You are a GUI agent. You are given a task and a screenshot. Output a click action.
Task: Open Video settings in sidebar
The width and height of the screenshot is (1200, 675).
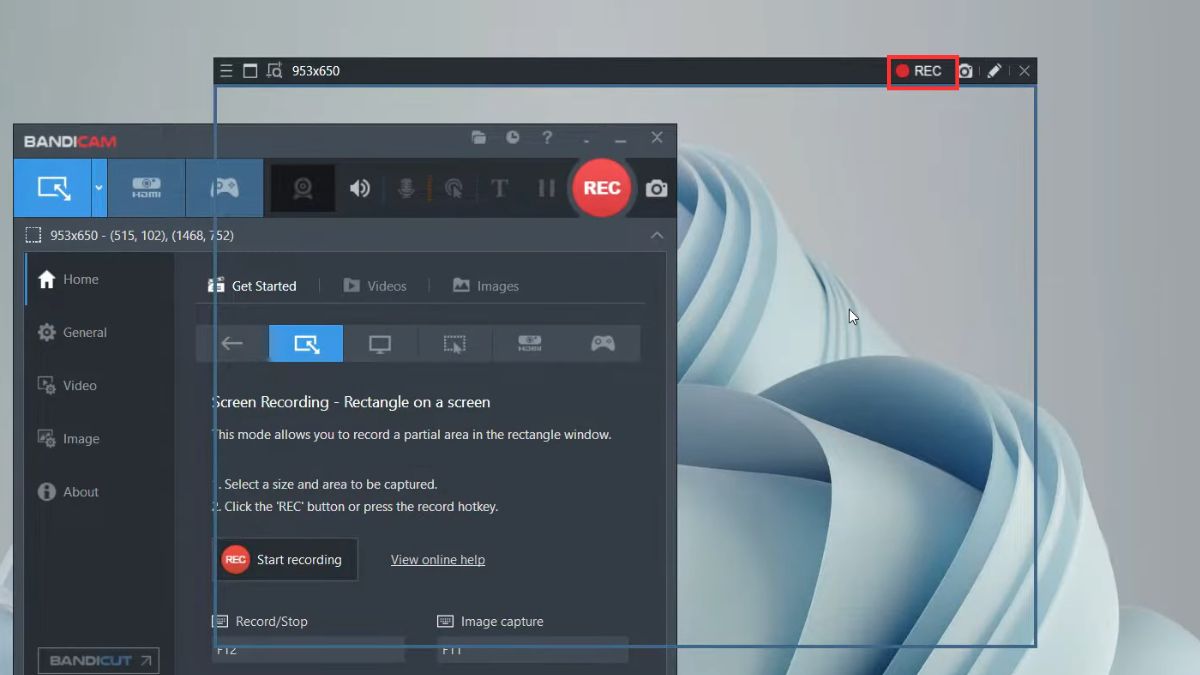pos(99,386)
